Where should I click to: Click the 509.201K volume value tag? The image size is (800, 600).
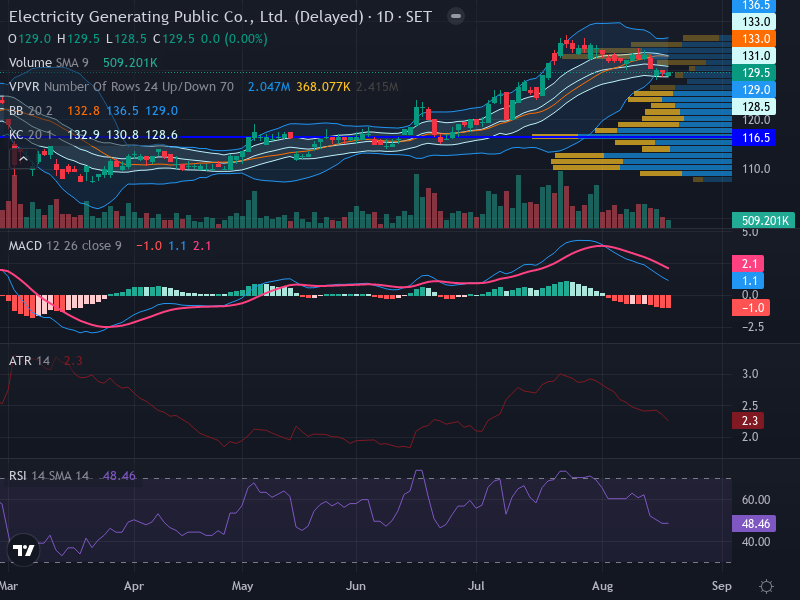pyautogui.click(x=763, y=220)
